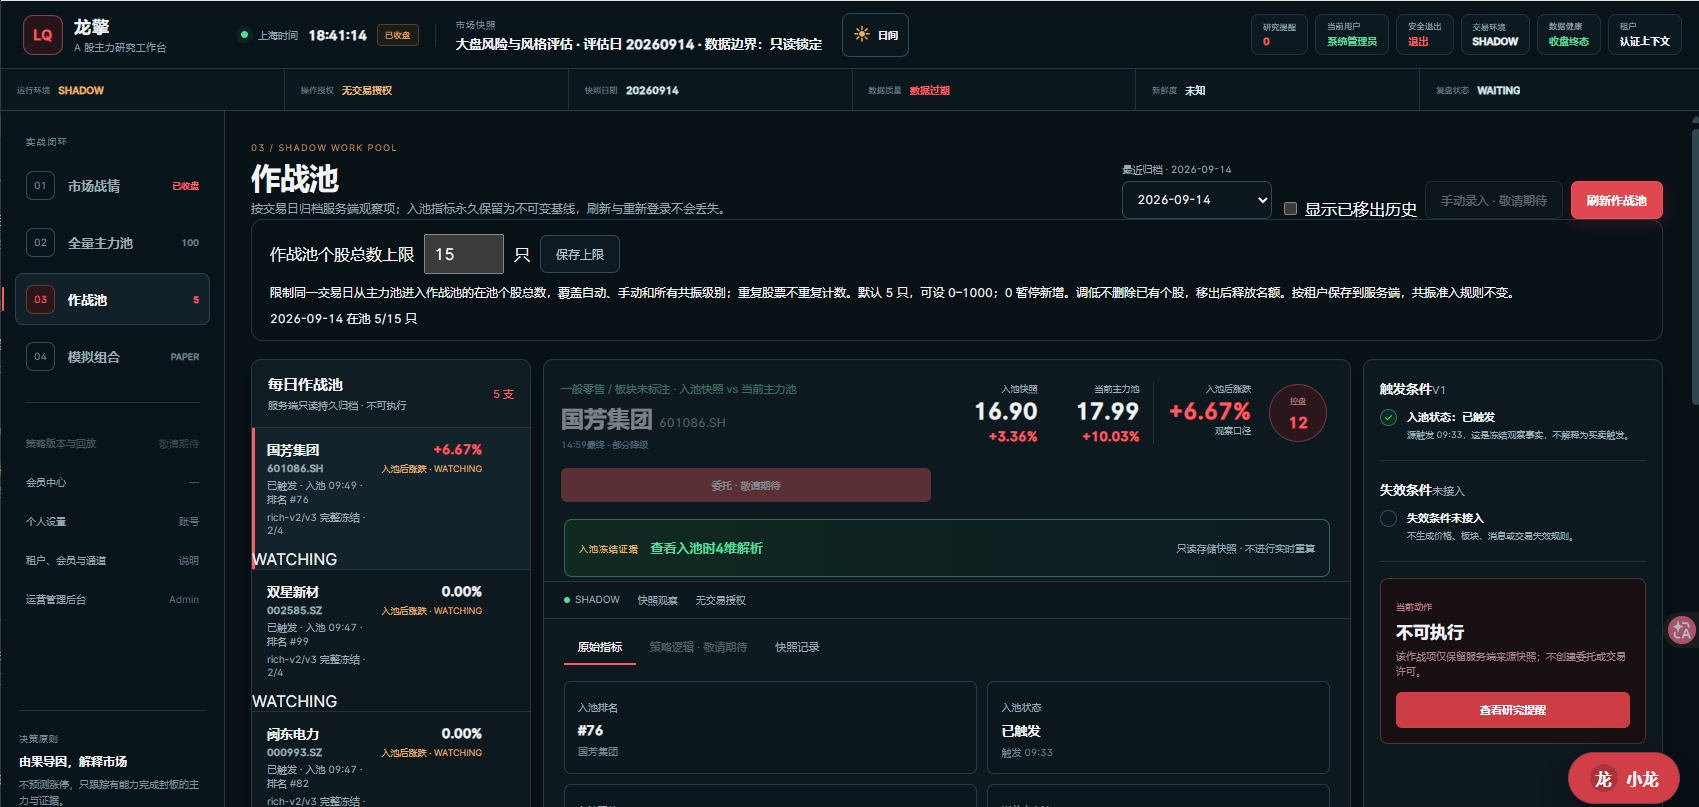The image size is (1699, 807).
Task: Switch to the 原始指标 tab
Action: pyautogui.click(x=600, y=647)
